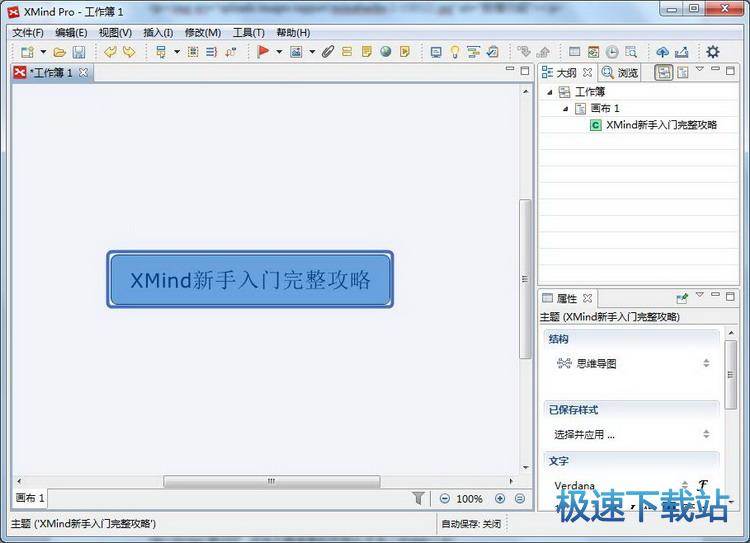This screenshot has height=543, width=750.
Task: Close the 工作簿 1 editor tab
Action: click(x=83, y=72)
